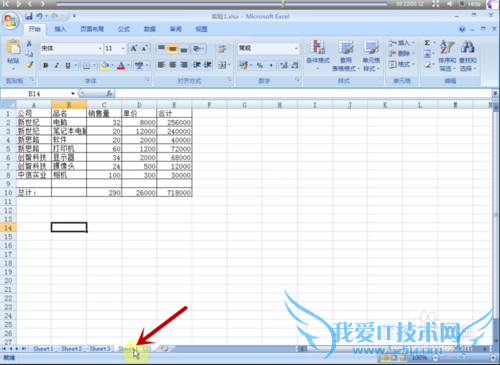This screenshot has height=365, width=500.
Task: Increase font size with the large A
Action: 134,48
